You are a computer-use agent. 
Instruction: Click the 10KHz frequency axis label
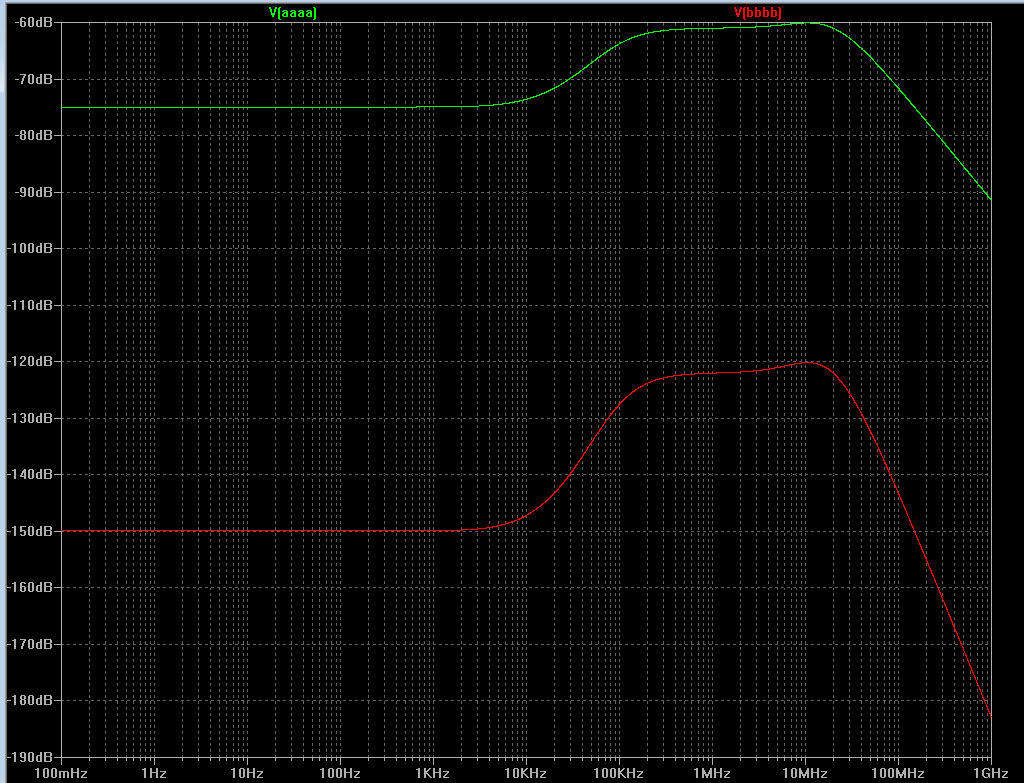point(526,774)
